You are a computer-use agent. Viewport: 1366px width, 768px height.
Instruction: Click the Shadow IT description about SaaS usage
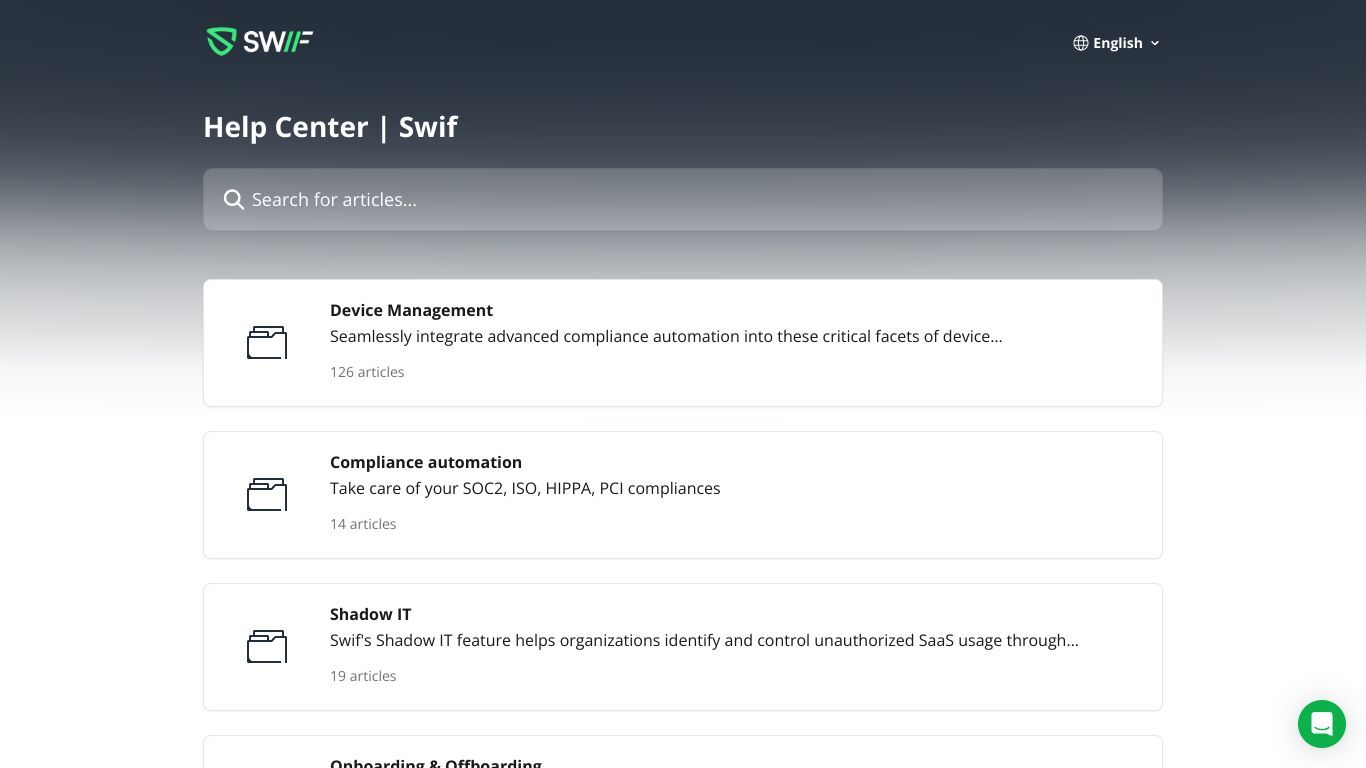pos(704,640)
